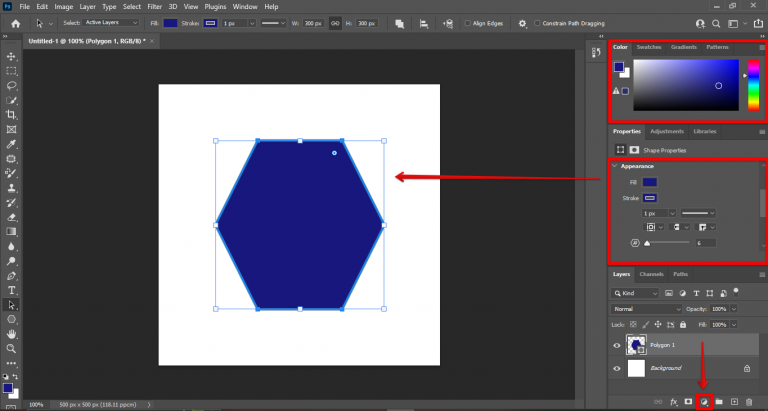
Task: Select the Hand tool
Action: coord(11,334)
